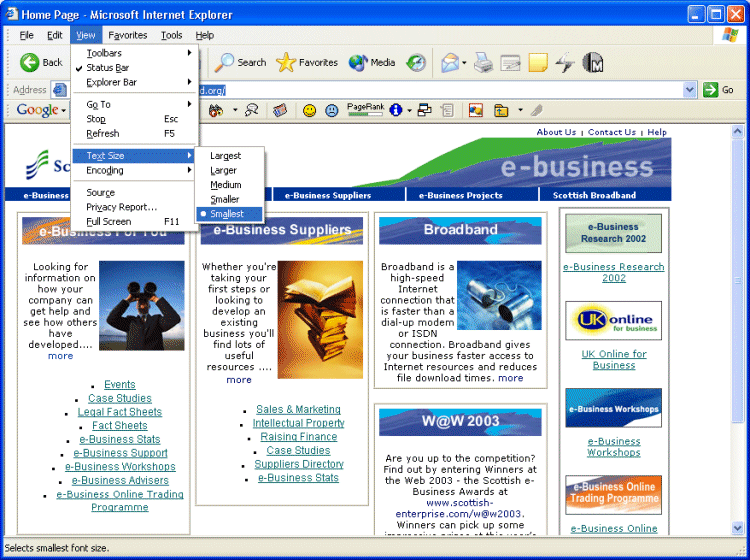Click the Windows flag logo icon
Image resolution: width=750 pixels, height=560 pixels.
(x=730, y=35)
